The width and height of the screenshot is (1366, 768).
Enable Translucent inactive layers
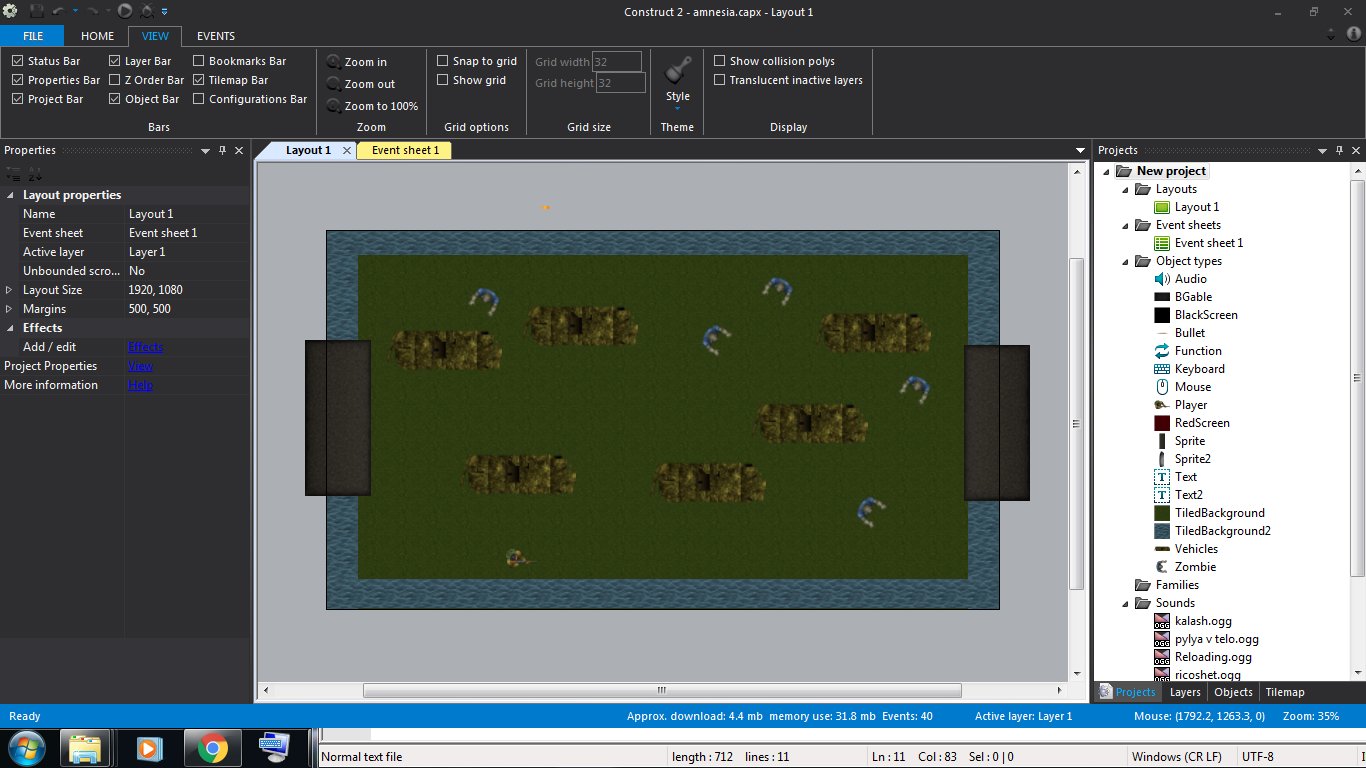click(x=720, y=80)
